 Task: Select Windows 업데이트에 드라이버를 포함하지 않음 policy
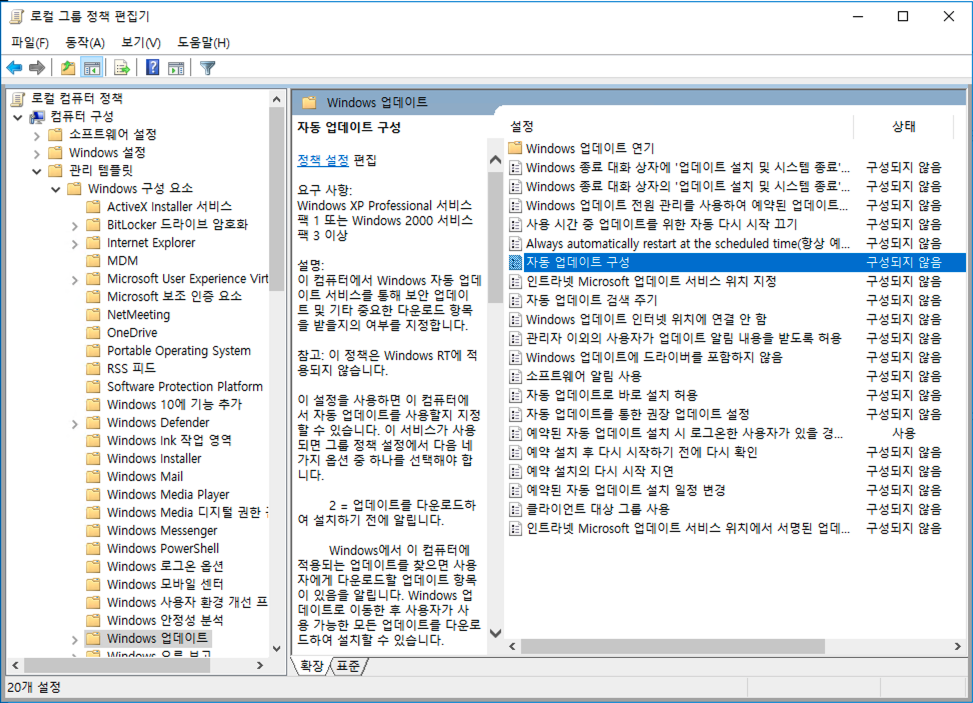654,357
